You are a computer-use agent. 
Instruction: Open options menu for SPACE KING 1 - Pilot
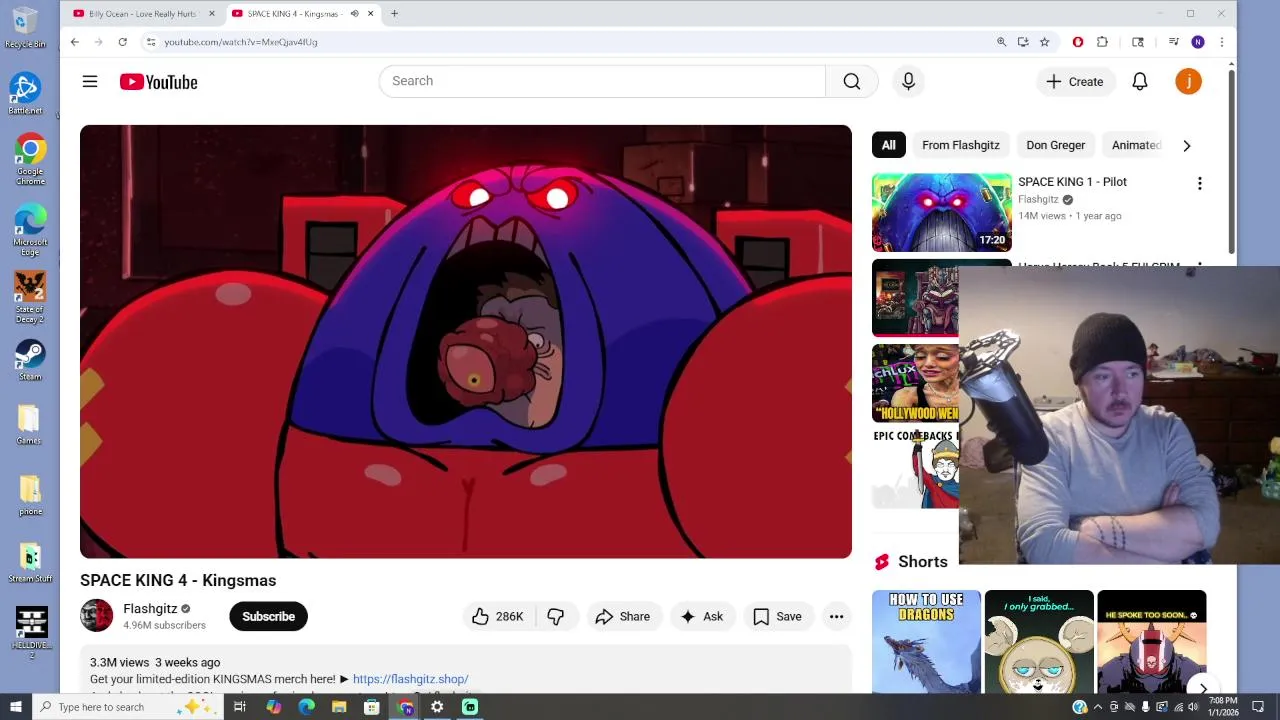pyautogui.click(x=1199, y=183)
